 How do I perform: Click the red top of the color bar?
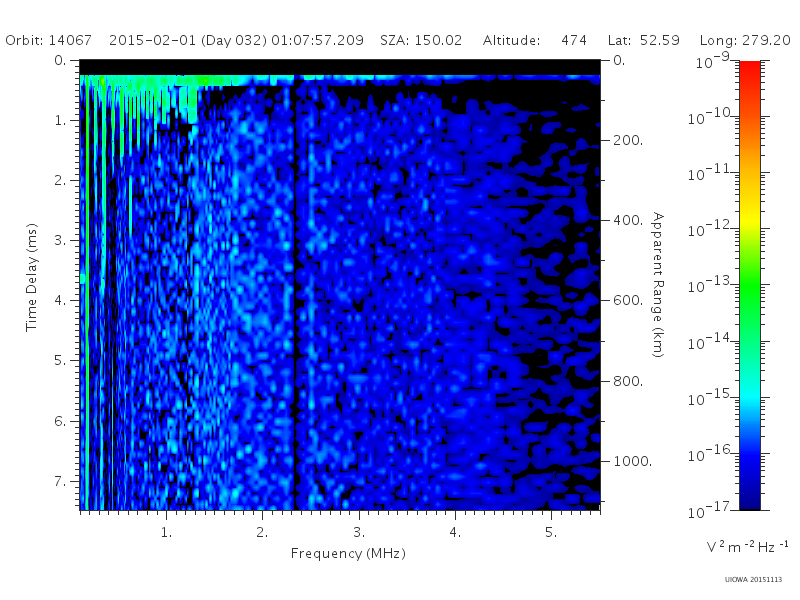coord(749,71)
